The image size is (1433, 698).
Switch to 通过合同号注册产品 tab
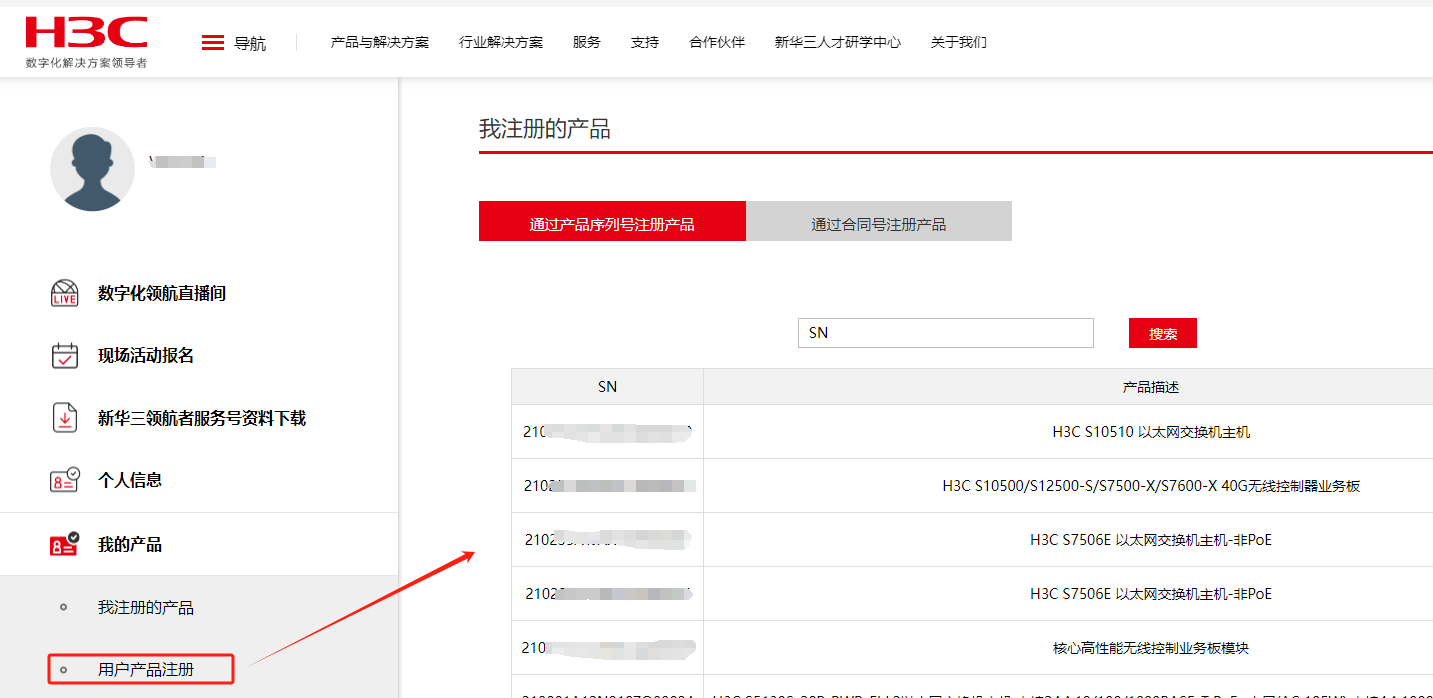pos(879,221)
